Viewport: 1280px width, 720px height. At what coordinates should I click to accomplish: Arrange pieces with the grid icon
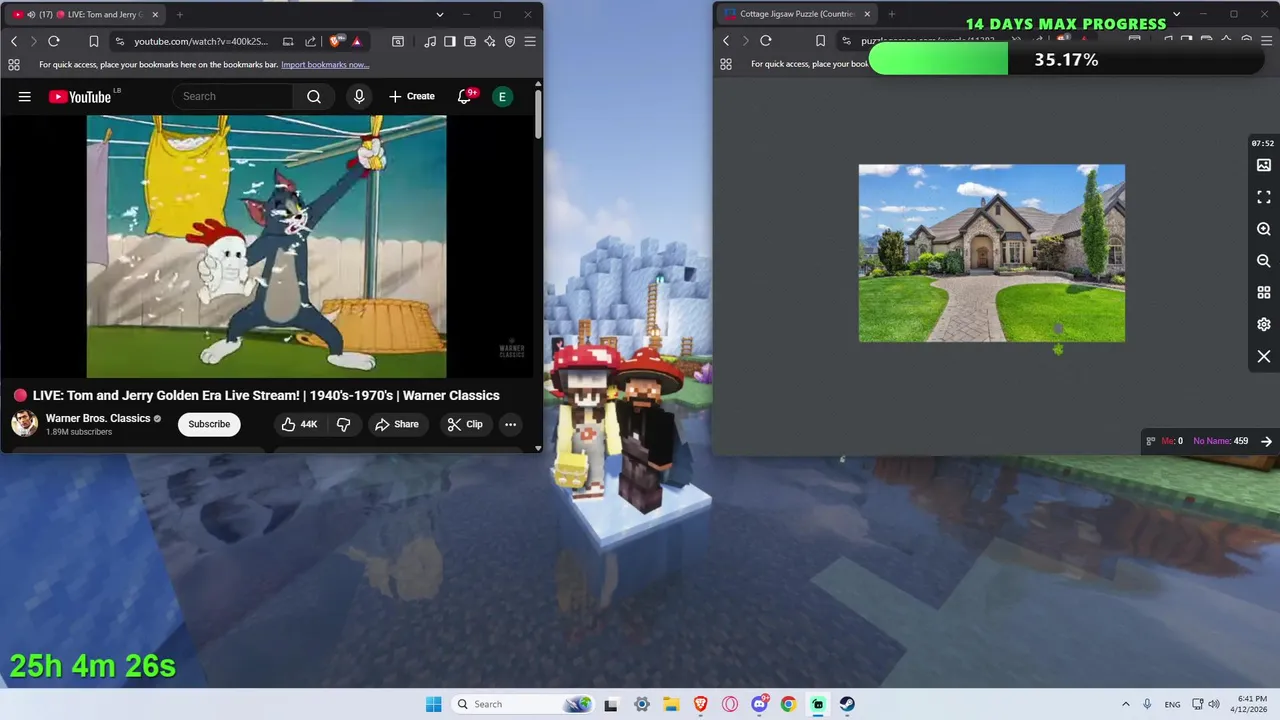point(1264,293)
